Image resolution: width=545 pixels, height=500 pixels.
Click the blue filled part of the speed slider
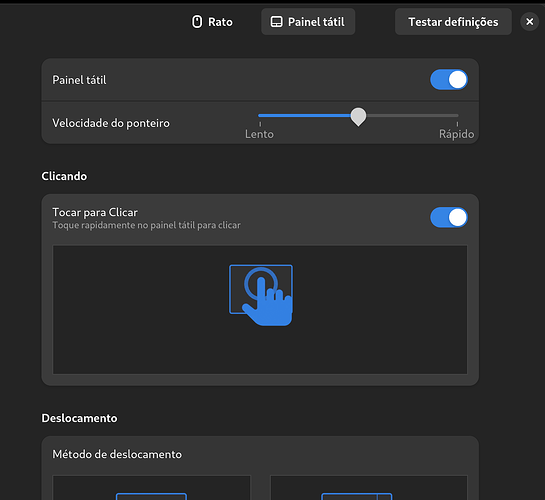(x=304, y=115)
